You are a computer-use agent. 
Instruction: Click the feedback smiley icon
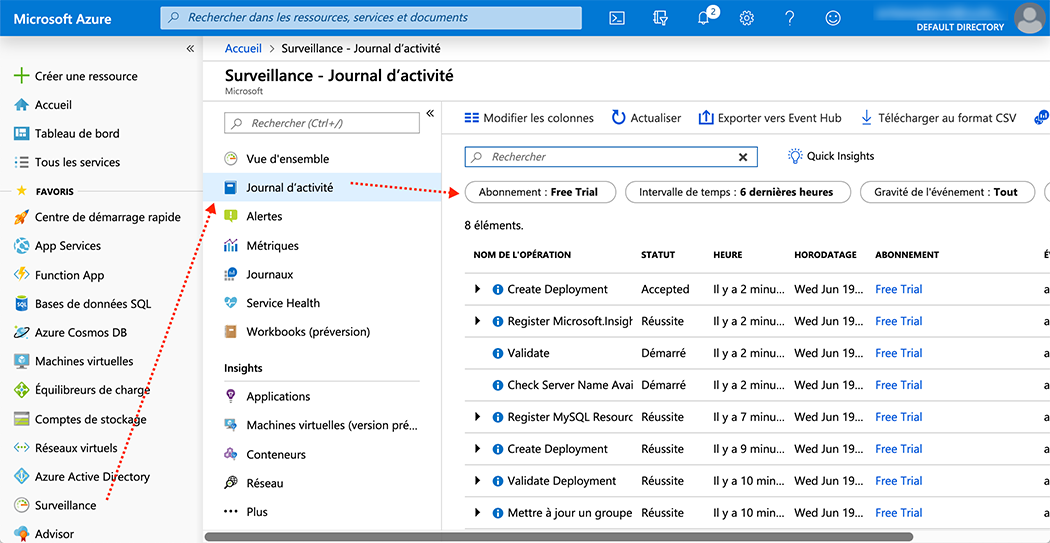click(x=832, y=19)
